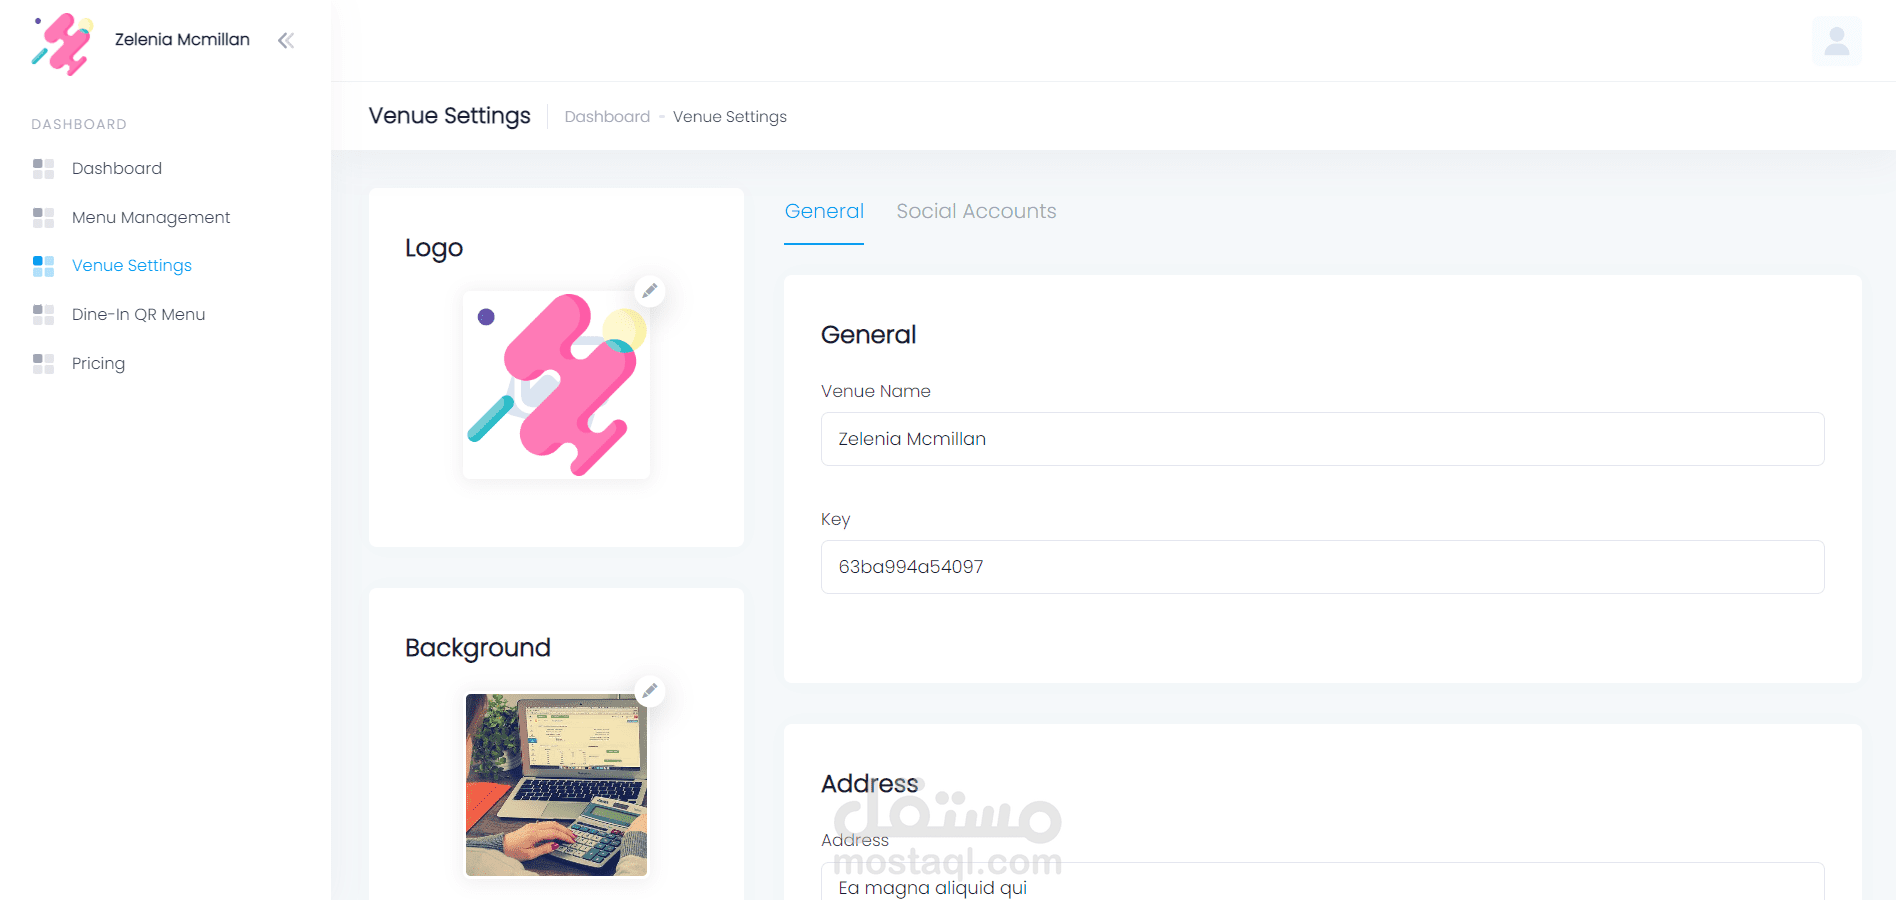Click the Venue Settings breadcrumb item
The height and width of the screenshot is (900, 1896).
tap(730, 117)
